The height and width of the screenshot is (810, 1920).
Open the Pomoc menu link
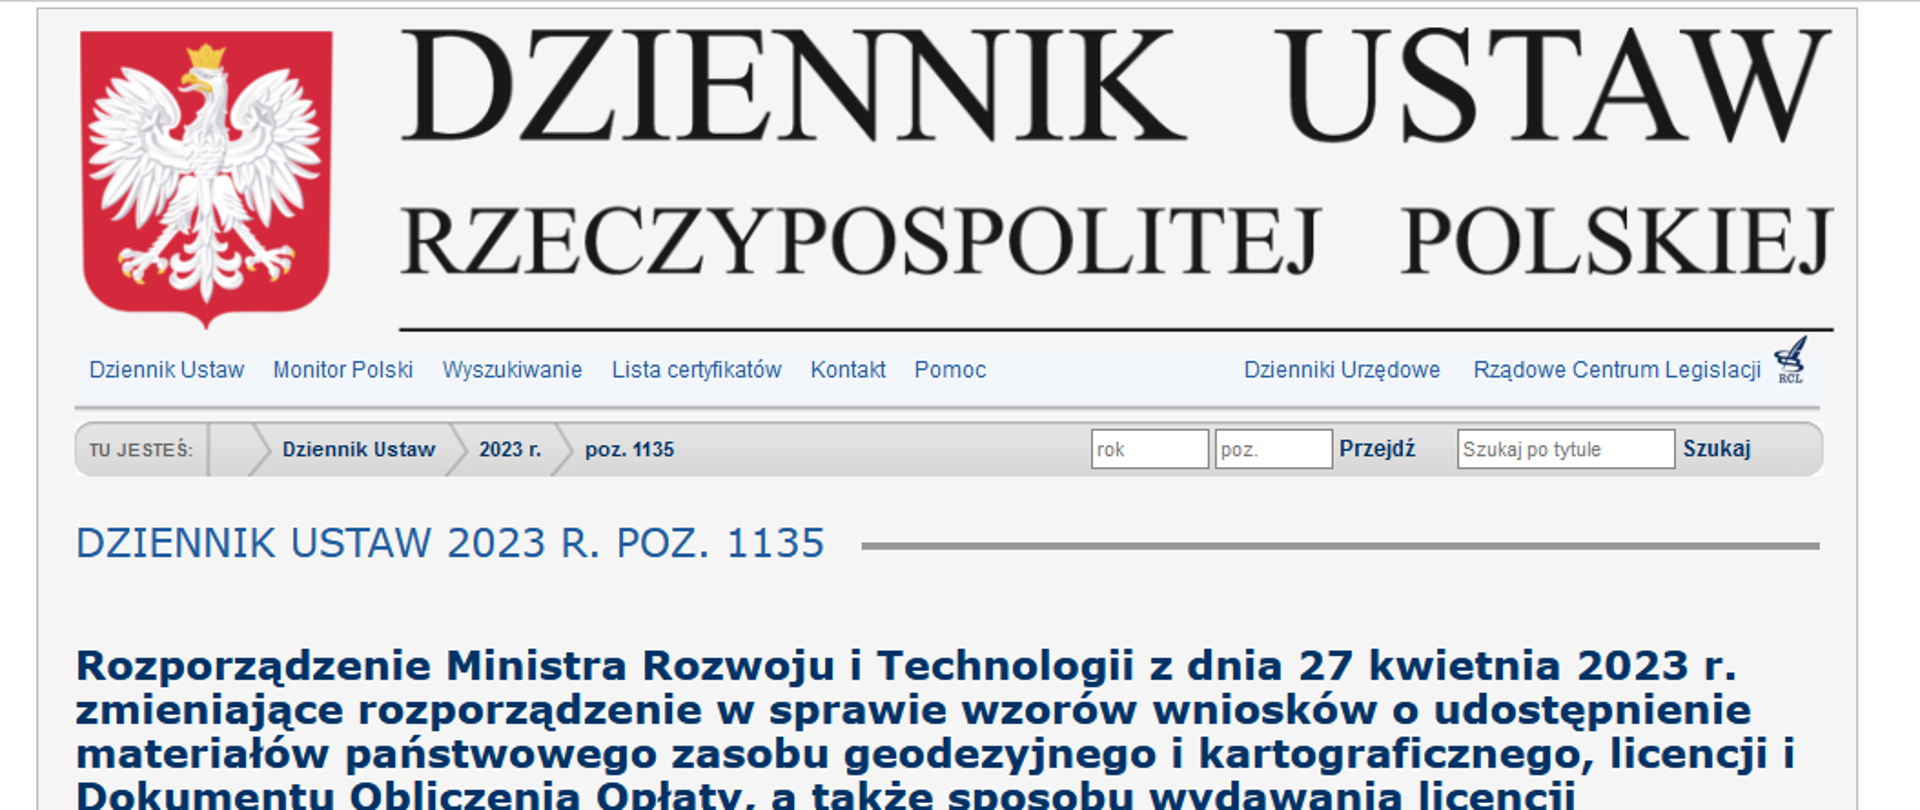tap(950, 370)
